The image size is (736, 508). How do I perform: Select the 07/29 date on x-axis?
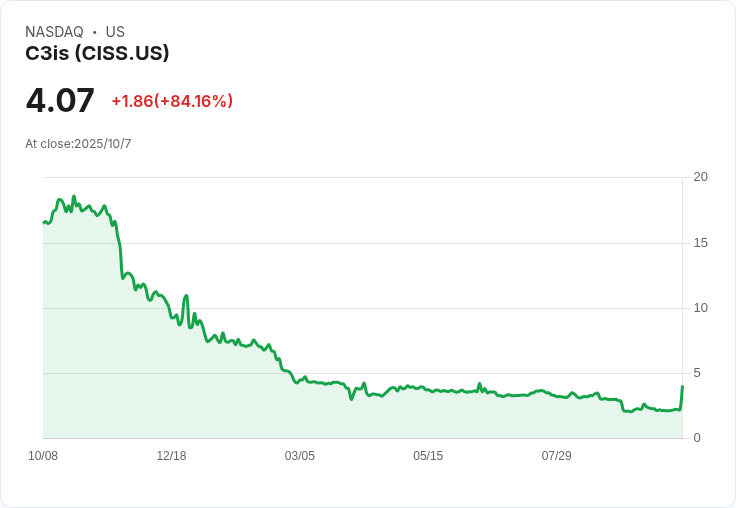pyautogui.click(x=556, y=456)
